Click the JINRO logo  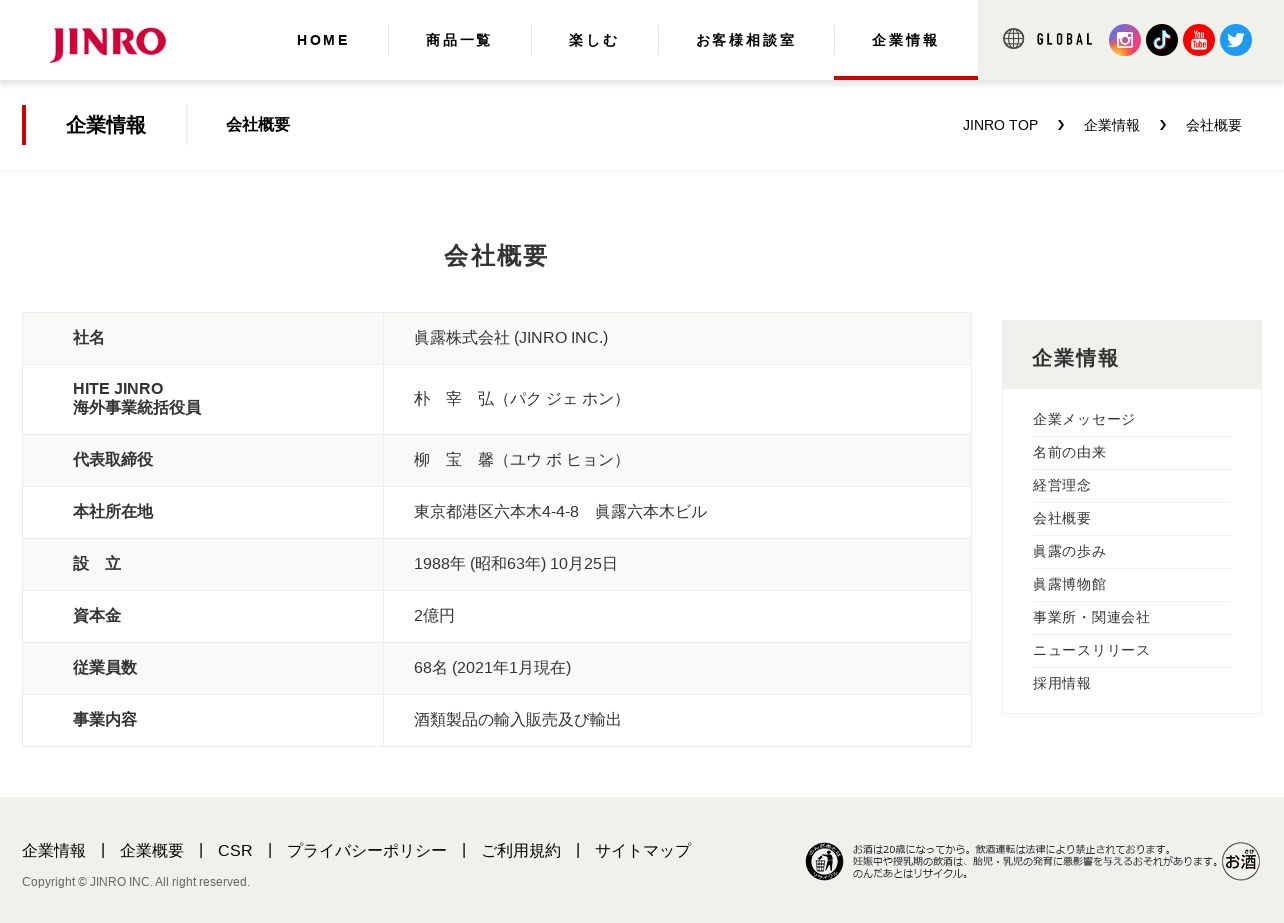(x=108, y=43)
